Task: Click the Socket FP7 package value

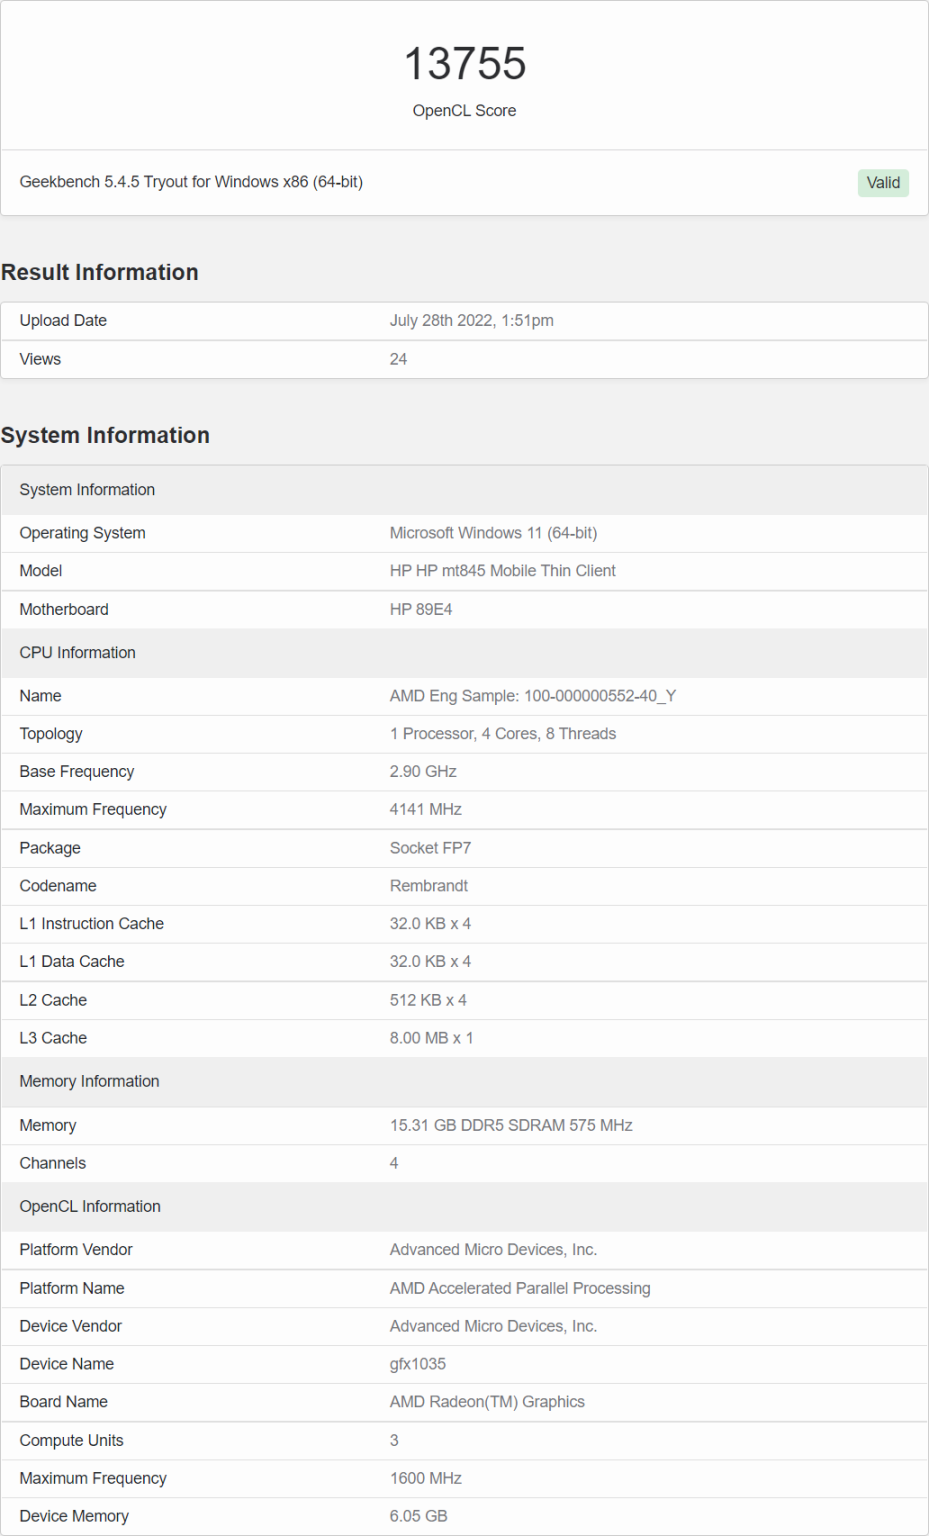Action: tap(430, 848)
